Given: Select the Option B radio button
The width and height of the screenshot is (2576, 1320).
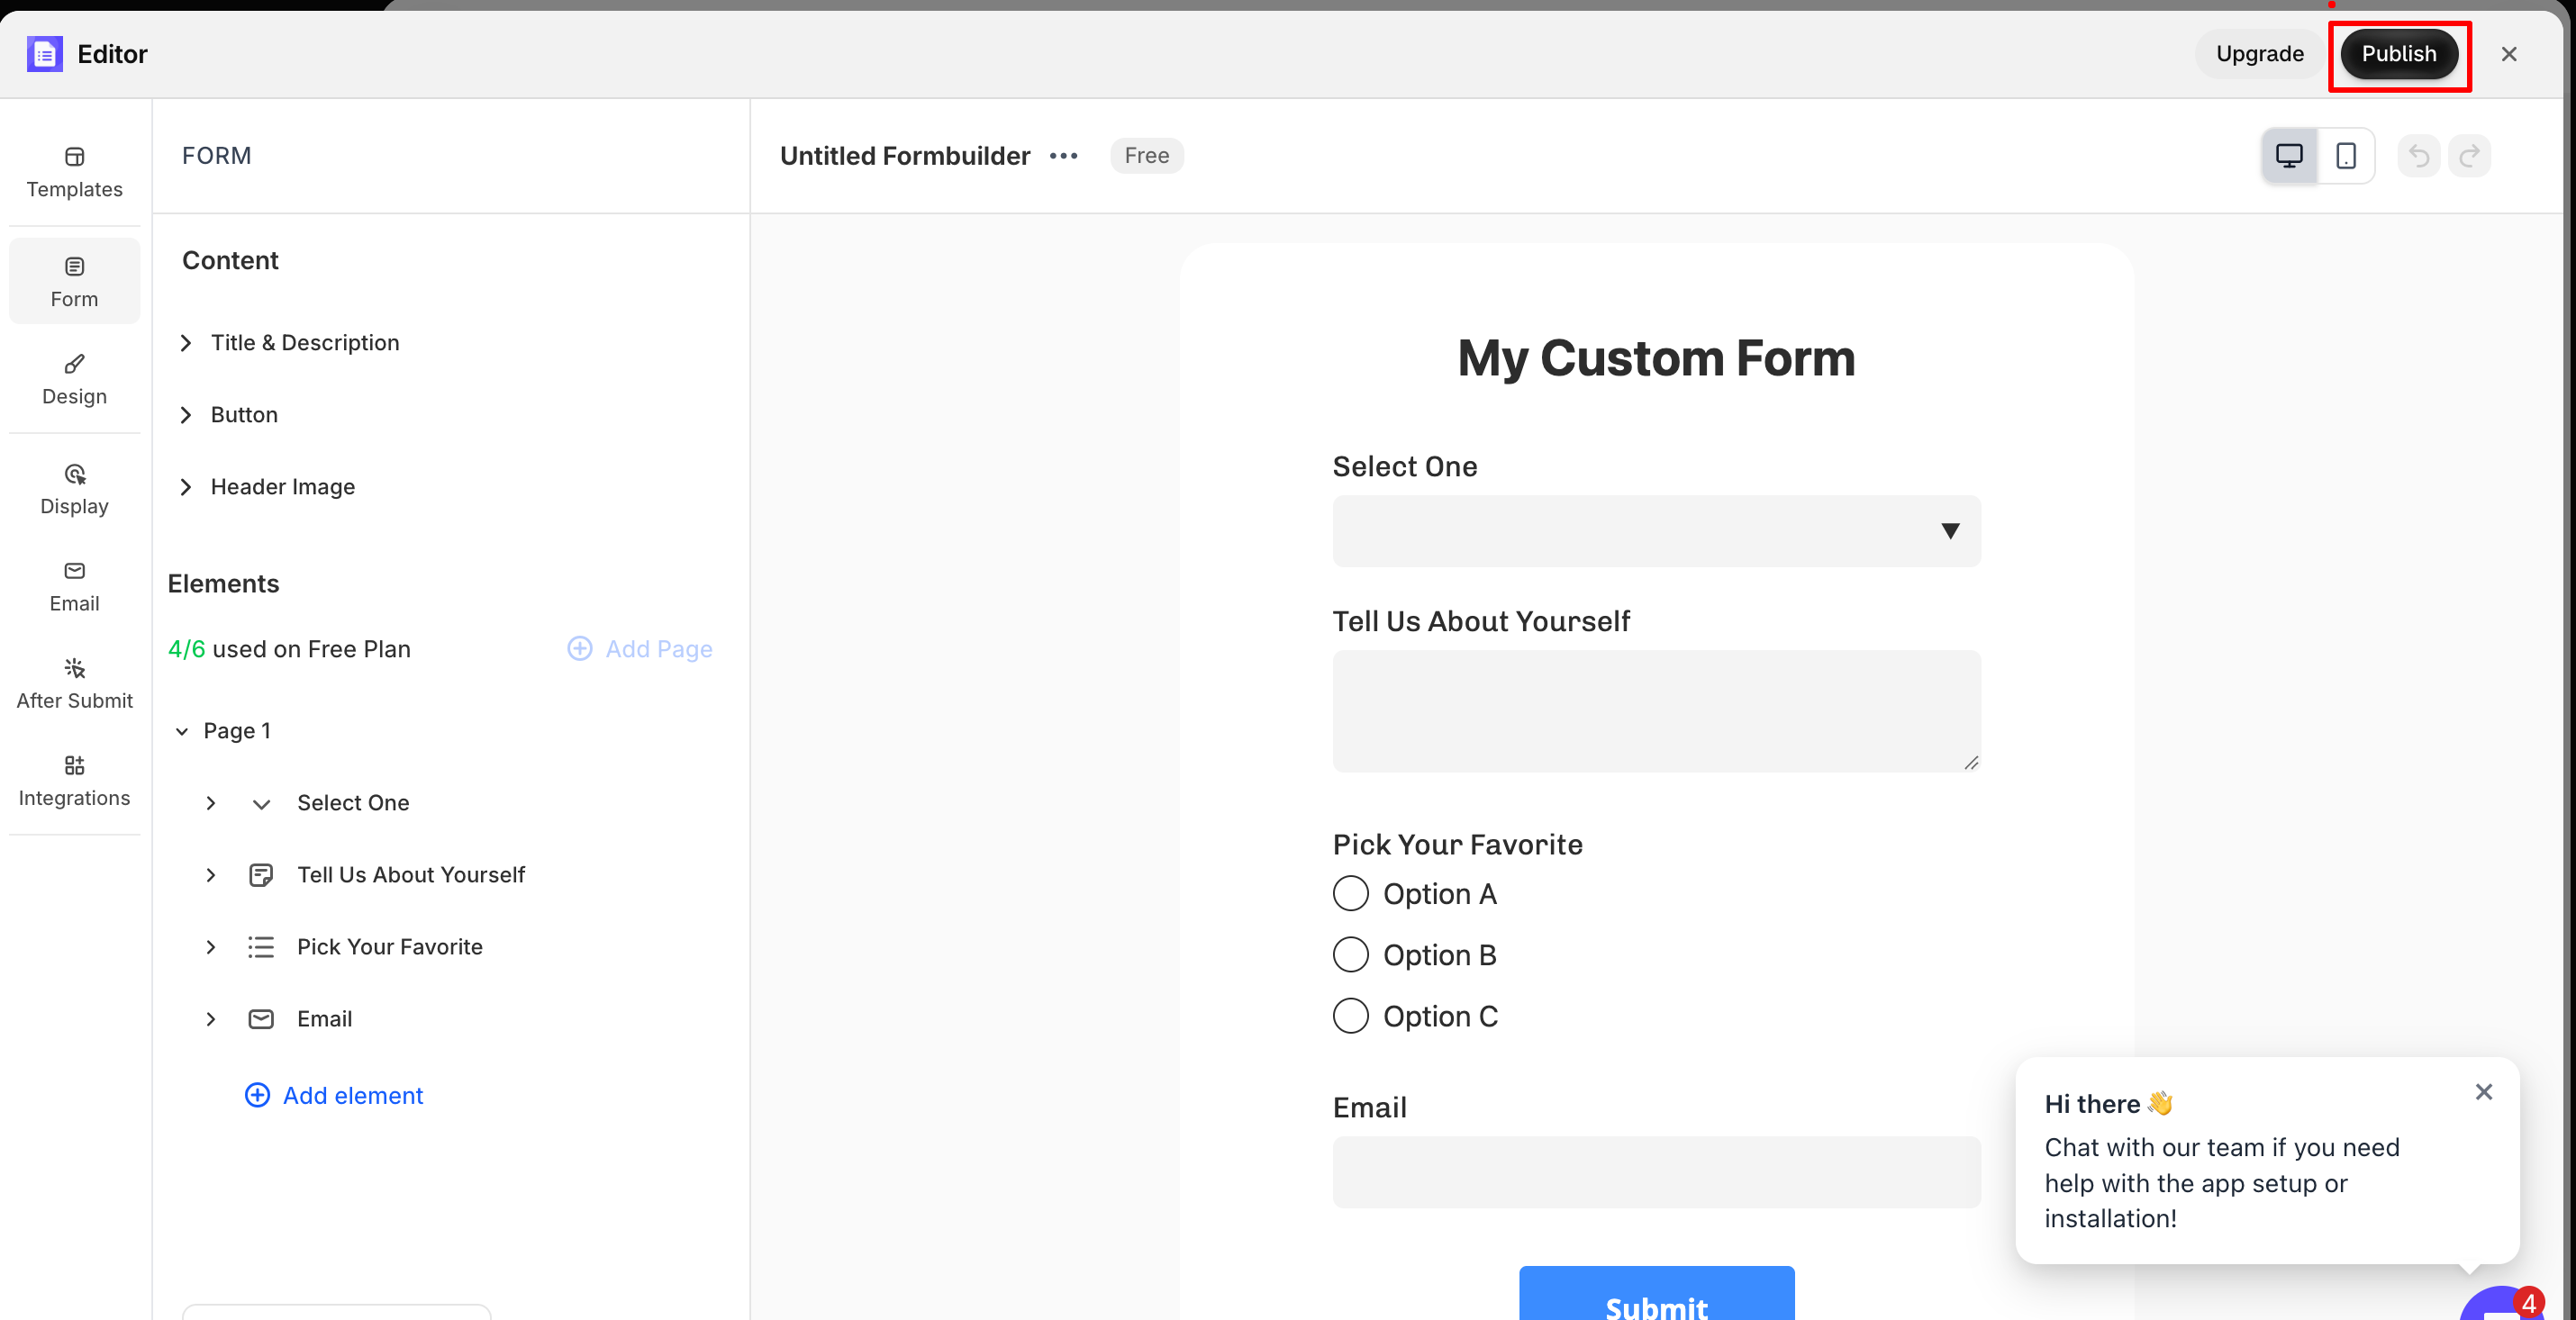Looking at the screenshot, I should (x=1350, y=955).
